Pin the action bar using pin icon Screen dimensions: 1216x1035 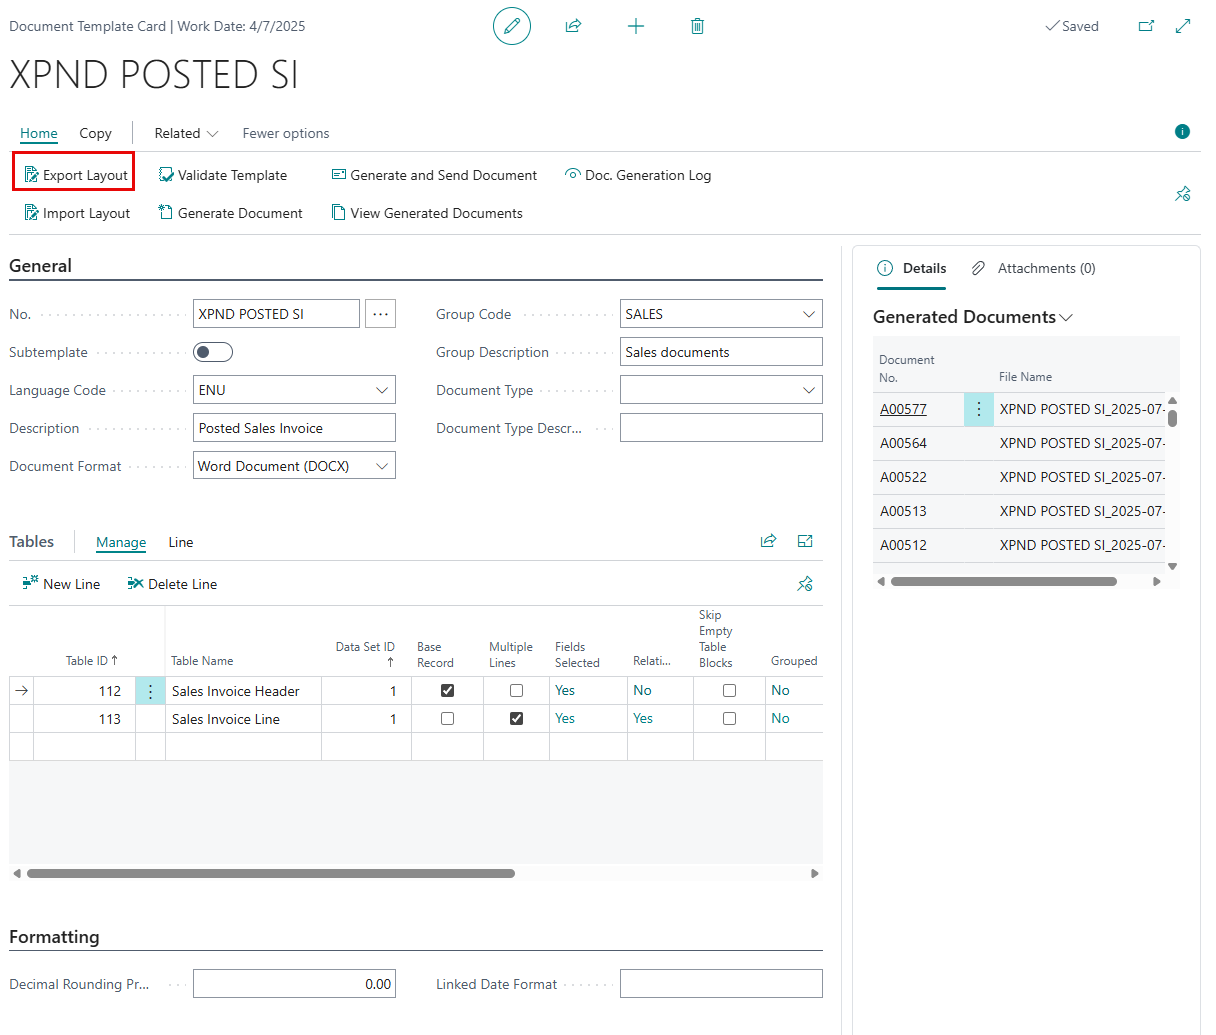click(x=1182, y=194)
